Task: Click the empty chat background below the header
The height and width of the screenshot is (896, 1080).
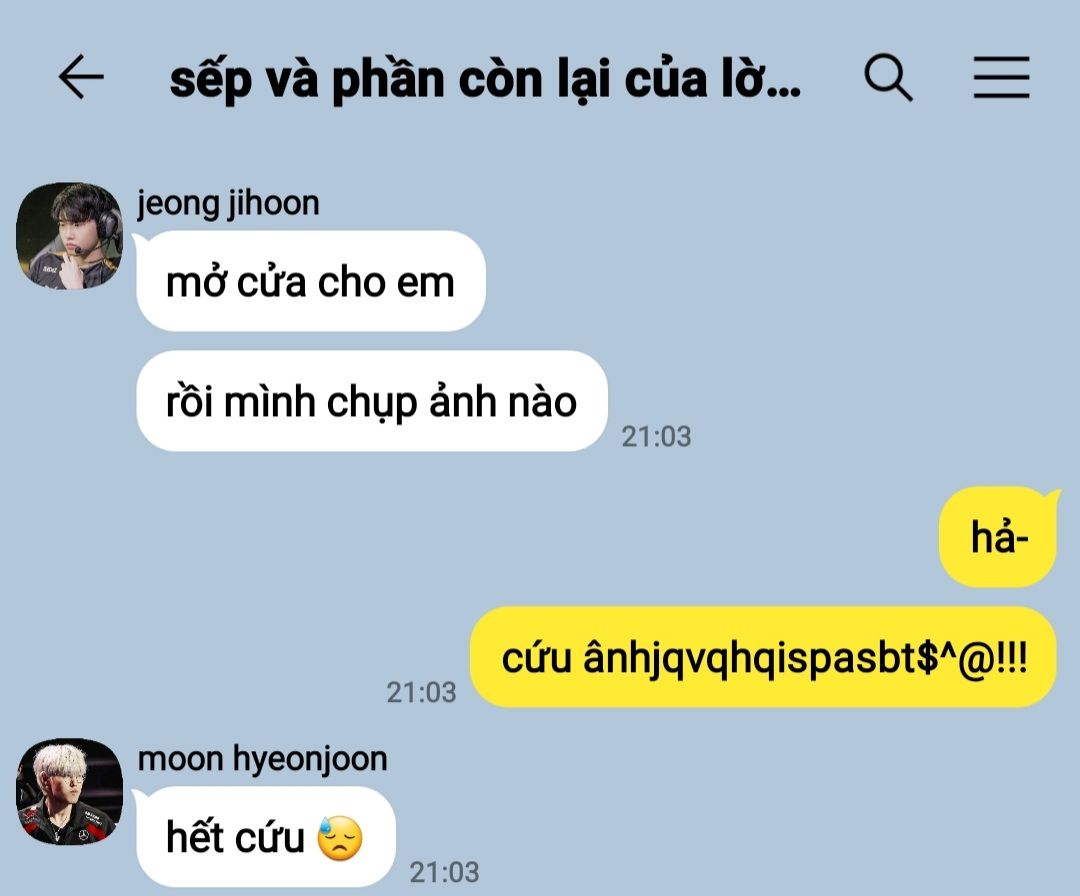Action: [758, 275]
